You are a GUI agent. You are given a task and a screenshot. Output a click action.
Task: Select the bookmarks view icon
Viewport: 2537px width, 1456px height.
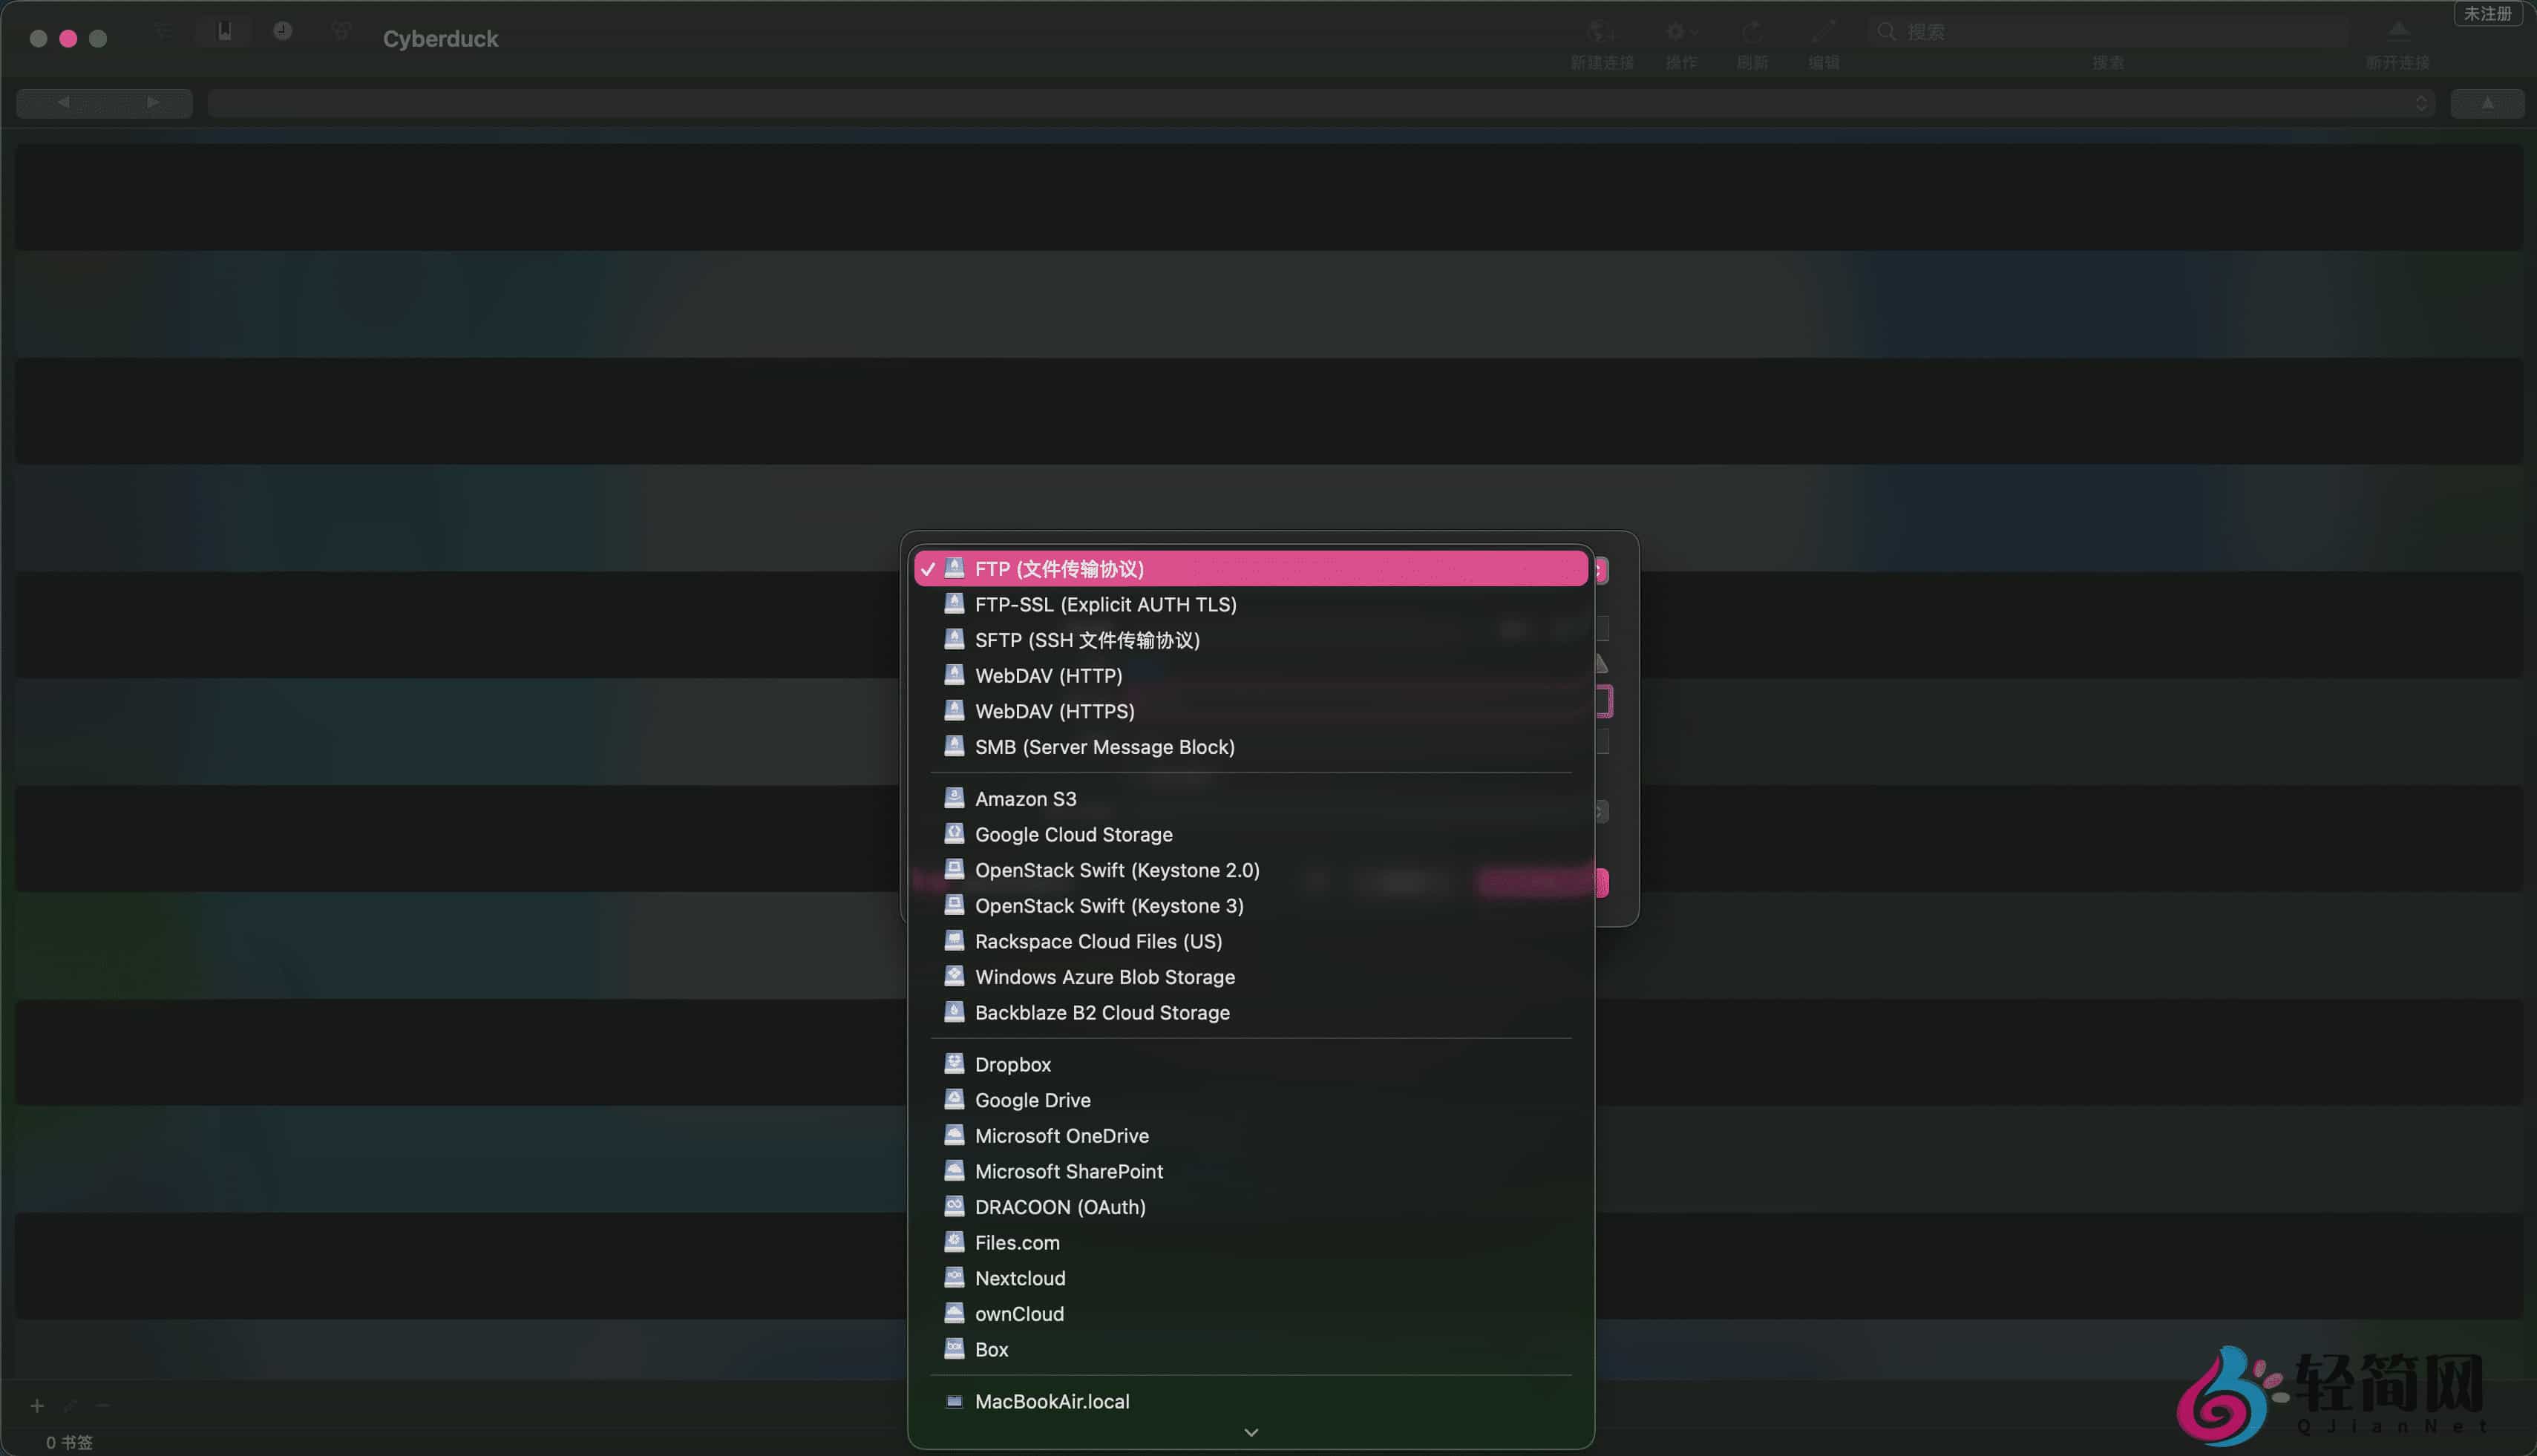point(224,31)
